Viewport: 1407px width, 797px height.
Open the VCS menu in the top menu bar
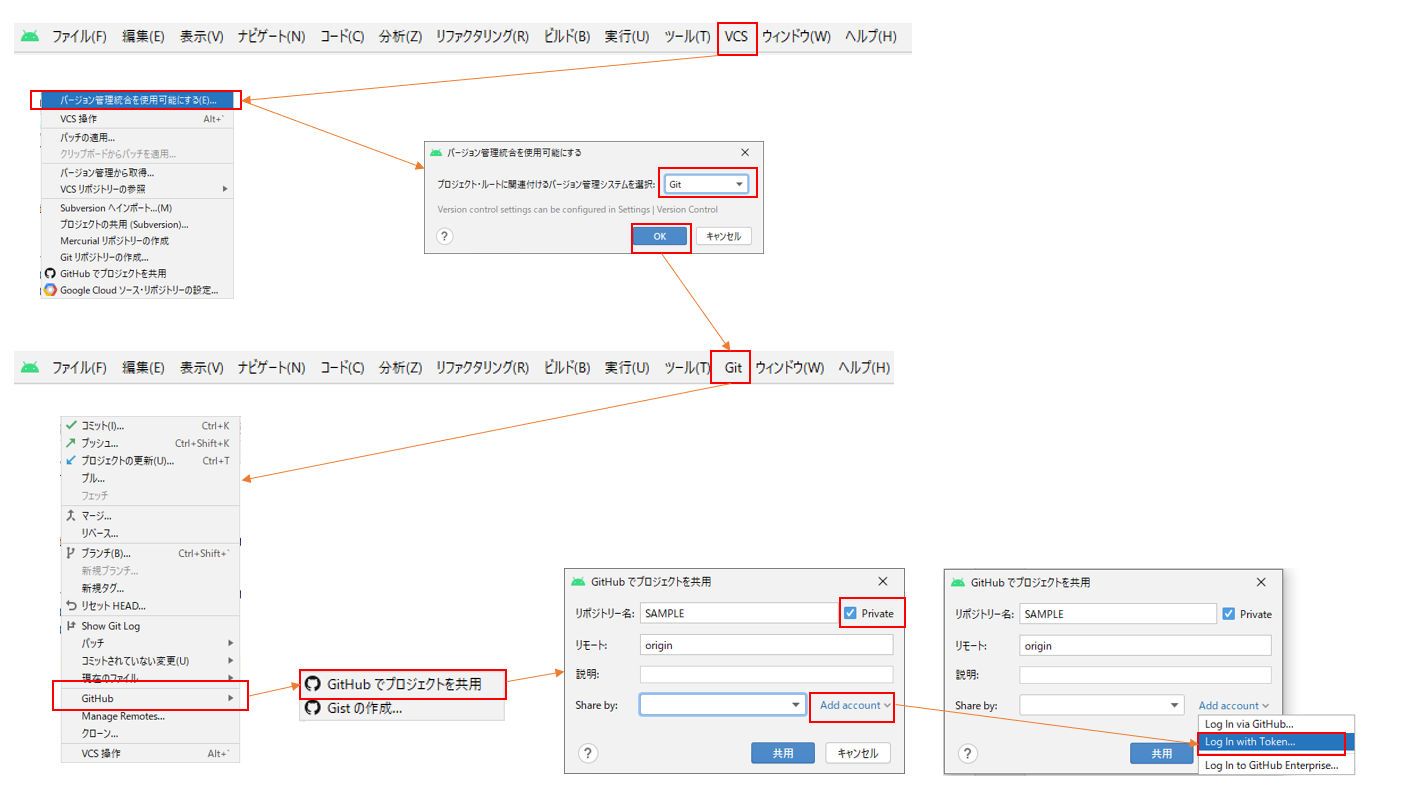tap(736, 35)
